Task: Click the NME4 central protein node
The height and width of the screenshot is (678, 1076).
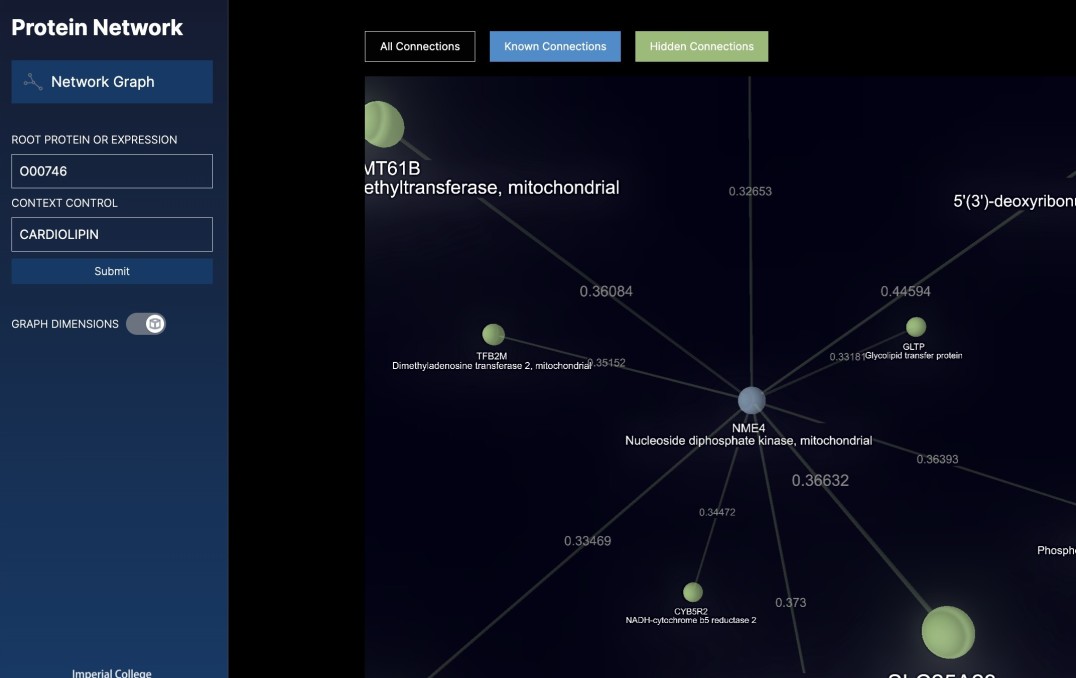Action: (x=751, y=400)
